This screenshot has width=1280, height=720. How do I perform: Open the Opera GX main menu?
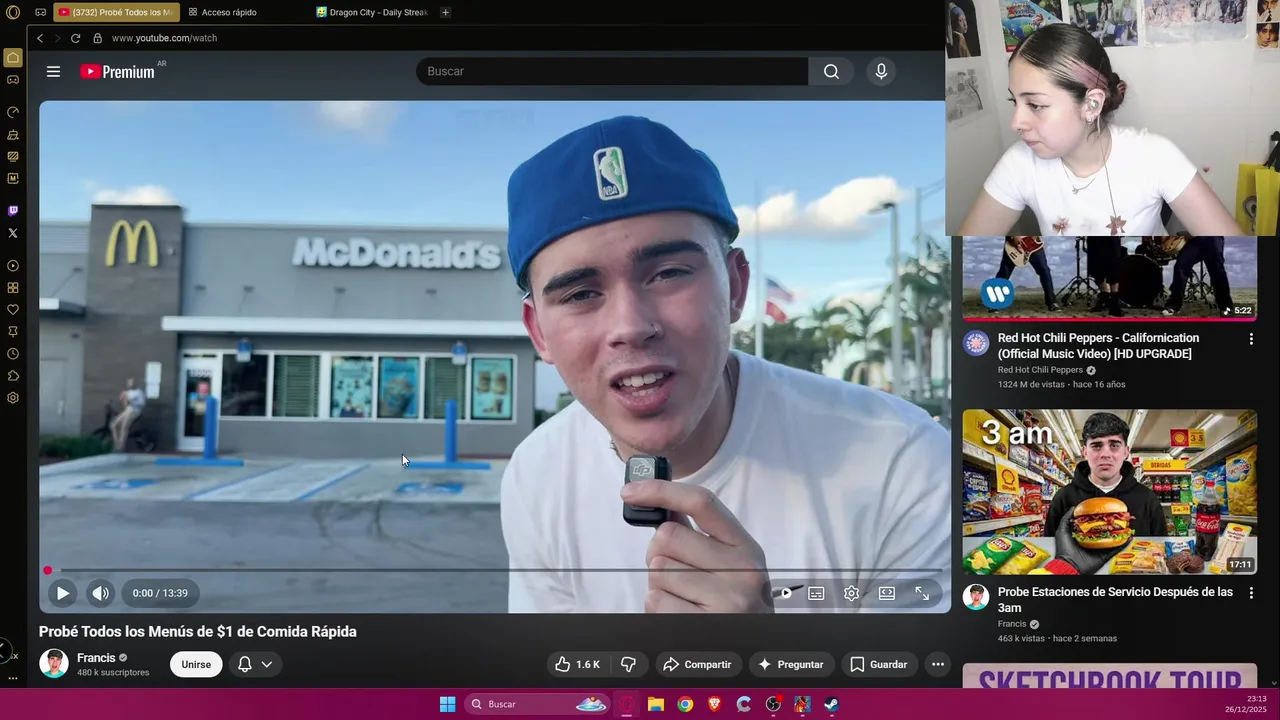tap(13, 12)
